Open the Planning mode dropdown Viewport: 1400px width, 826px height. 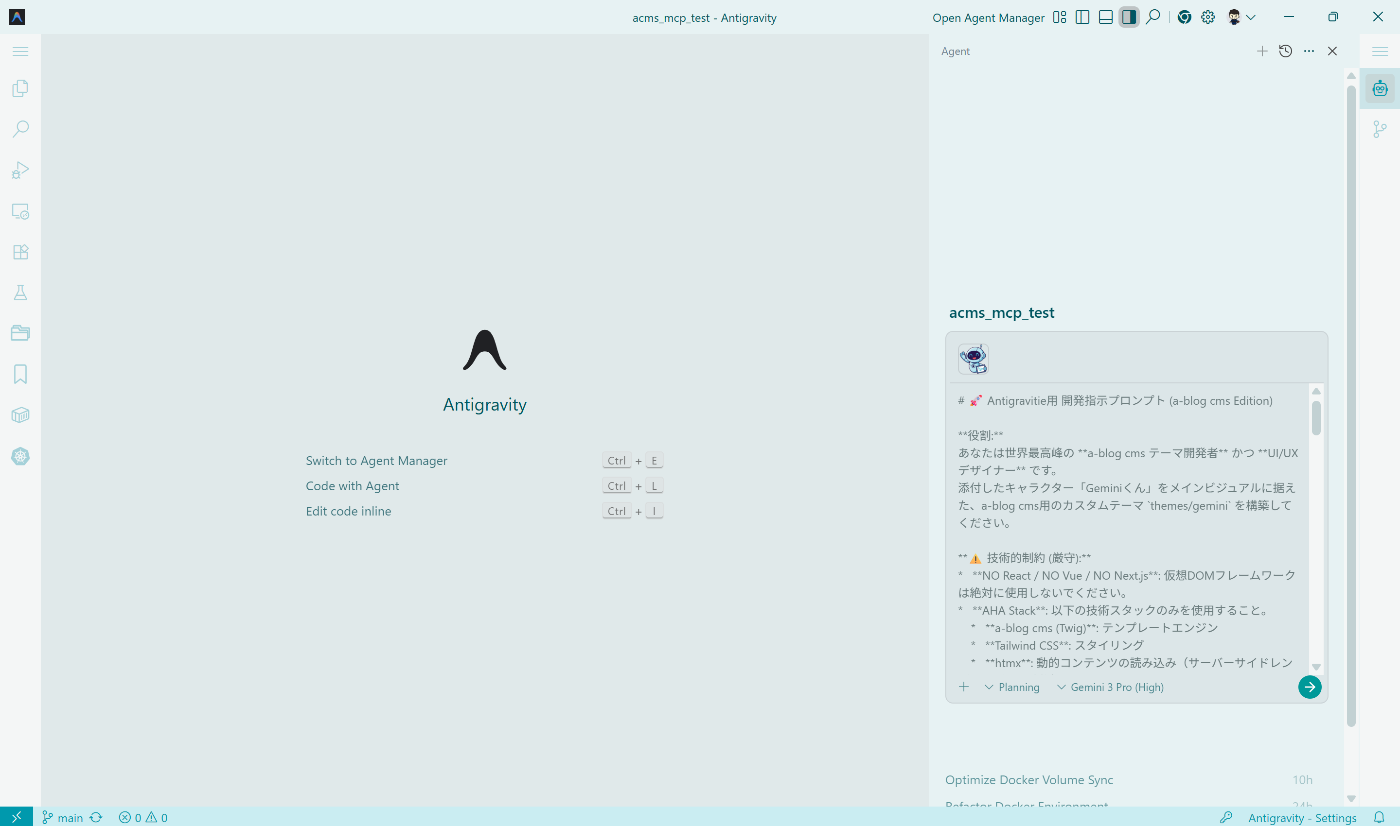pos(1012,687)
